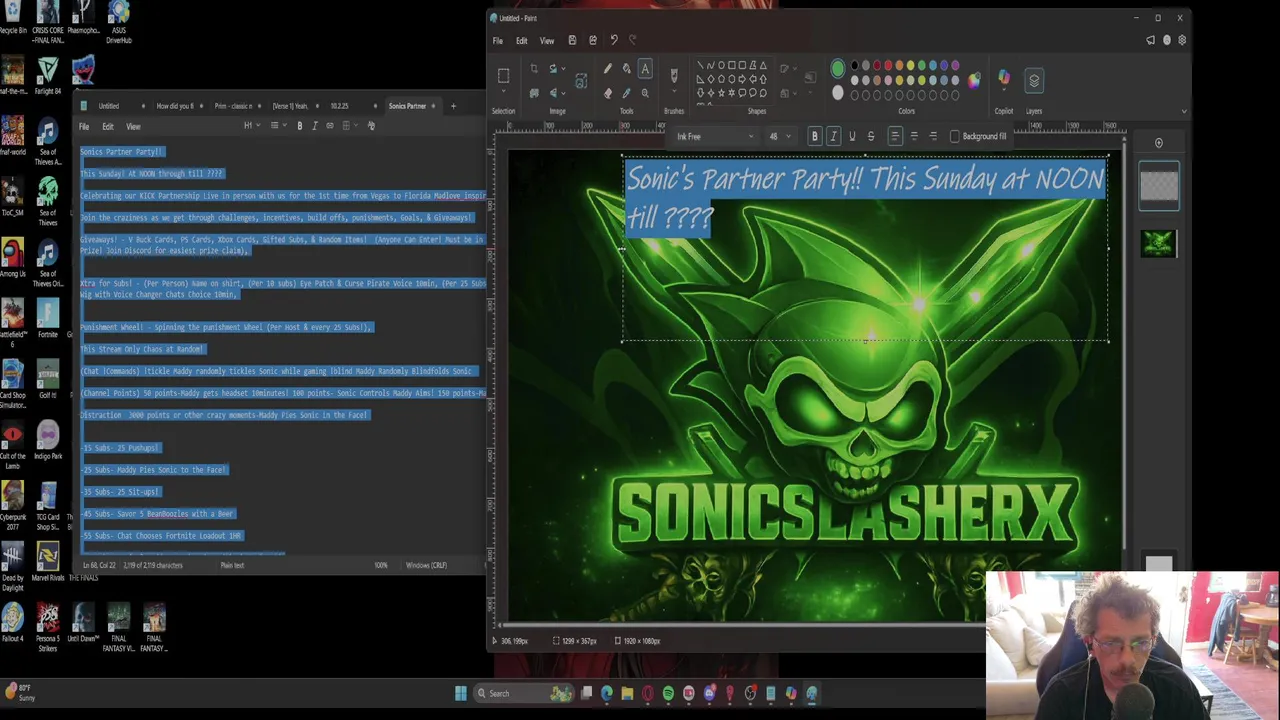Image resolution: width=1280 pixels, height=720 pixels.
Task: Select the top gray layer thumbnail
Action: [1159, 185]
